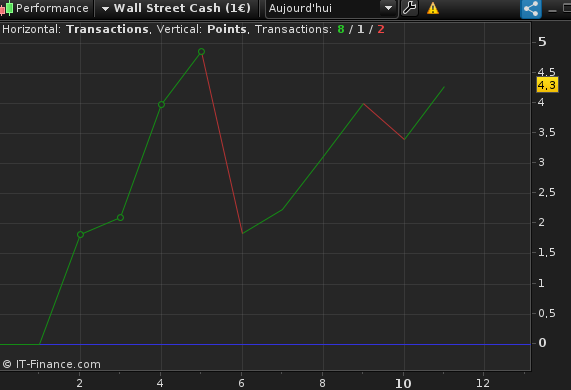Viewport: 571px width, 390px height.
Task: Click the circle marker at transaction 3
Action: tap(121, 217)
